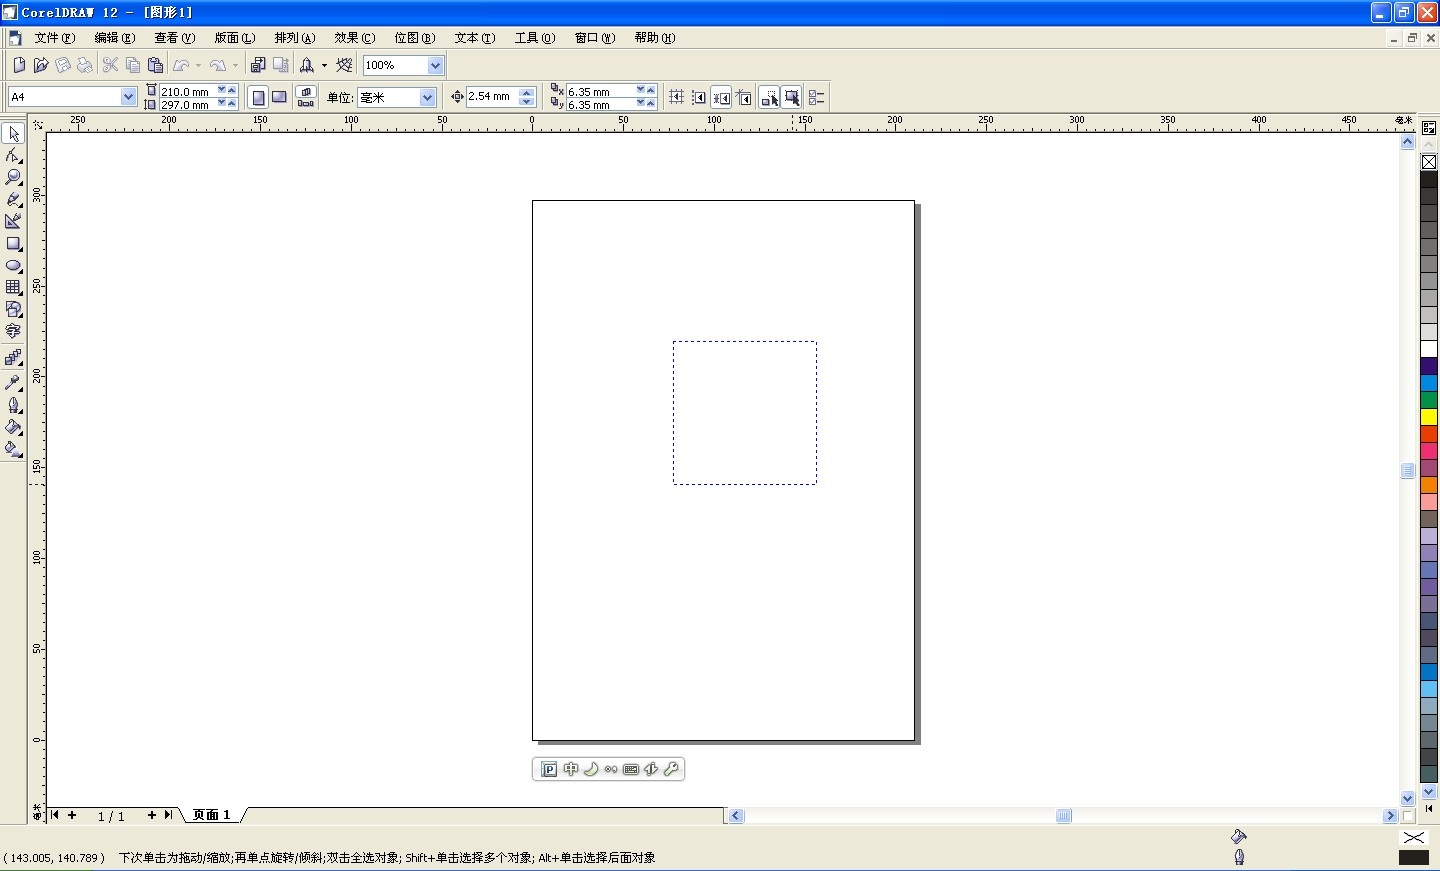This screenshot has width=1440, height=871.
Task: Select the Fill bucket tool
Action: tap(14, 427)
